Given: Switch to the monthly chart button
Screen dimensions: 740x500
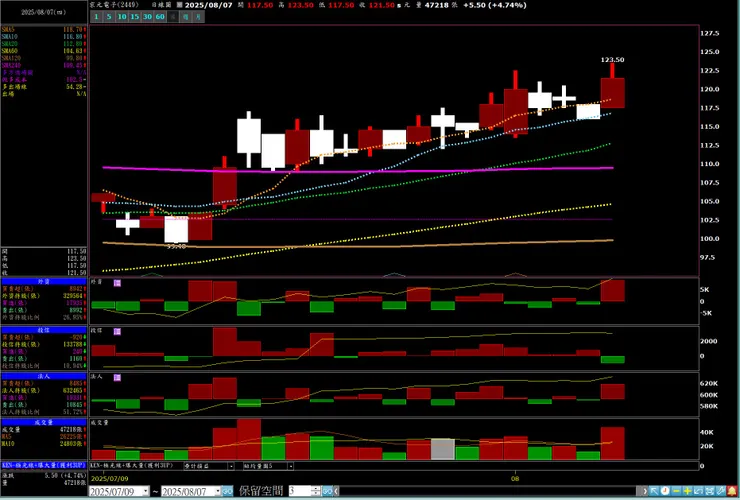Looking at the screenshot, I should [198, 17].
